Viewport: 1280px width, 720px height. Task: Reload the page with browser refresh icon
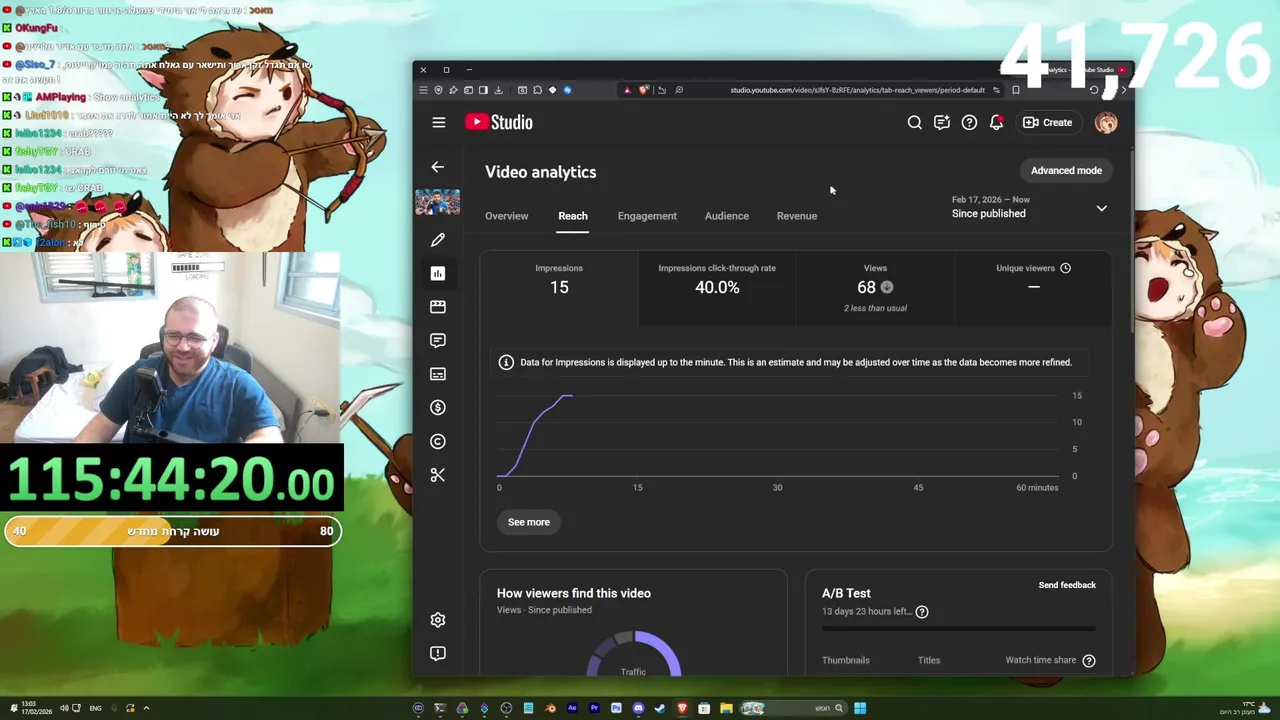(x=1093, y=90)
